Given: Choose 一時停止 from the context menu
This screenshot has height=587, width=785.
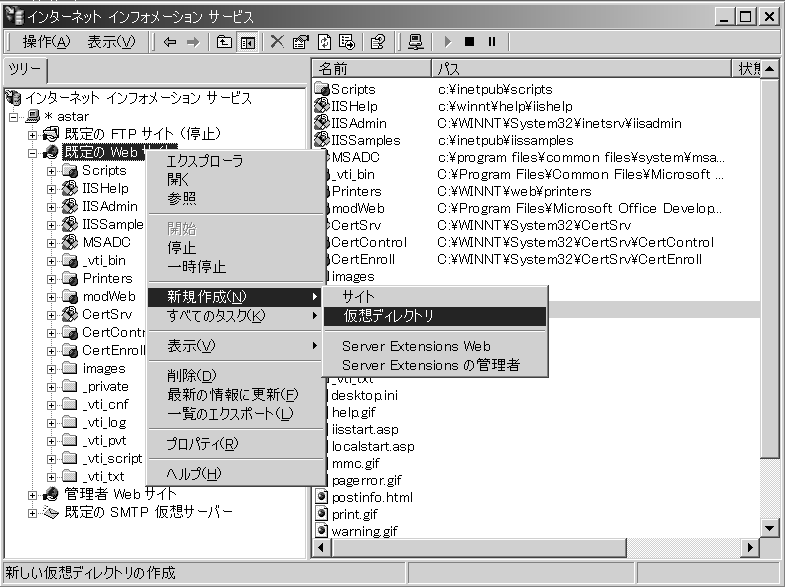Looking at the screenshot, I should (235, 267).
